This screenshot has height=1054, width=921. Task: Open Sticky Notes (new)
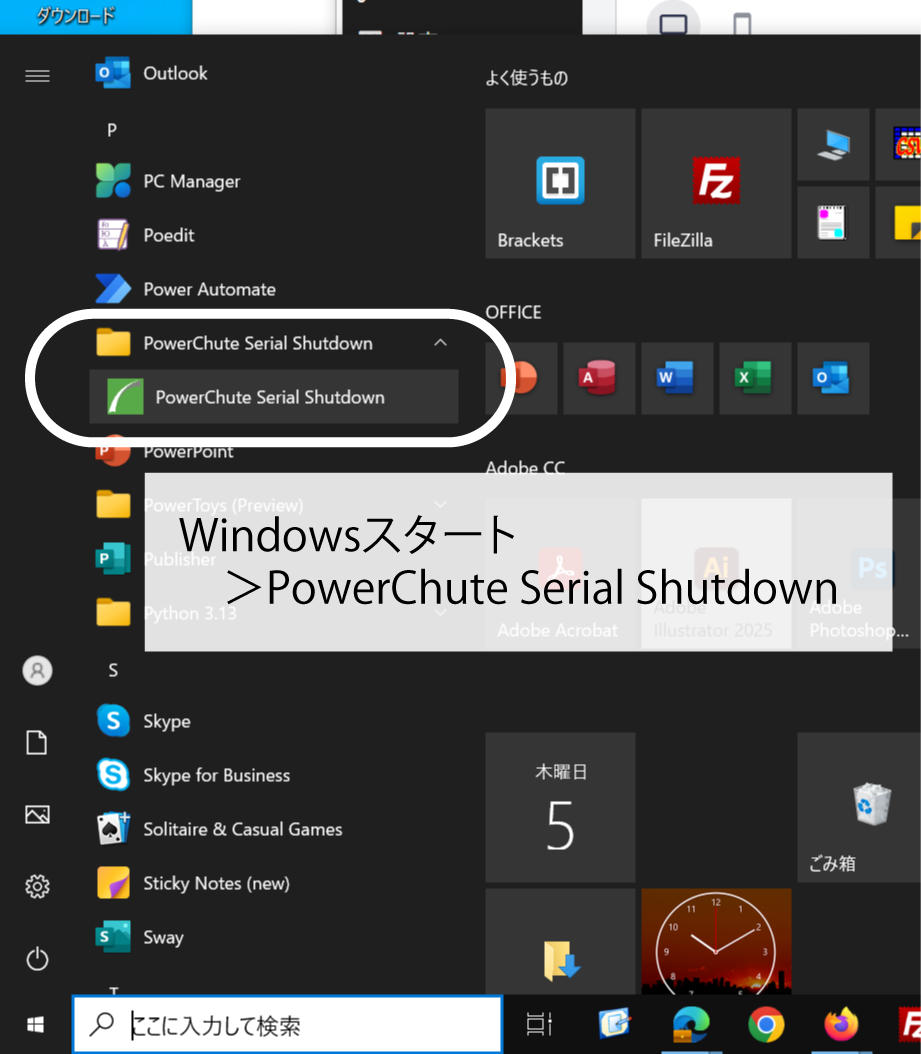pos(272,883)
